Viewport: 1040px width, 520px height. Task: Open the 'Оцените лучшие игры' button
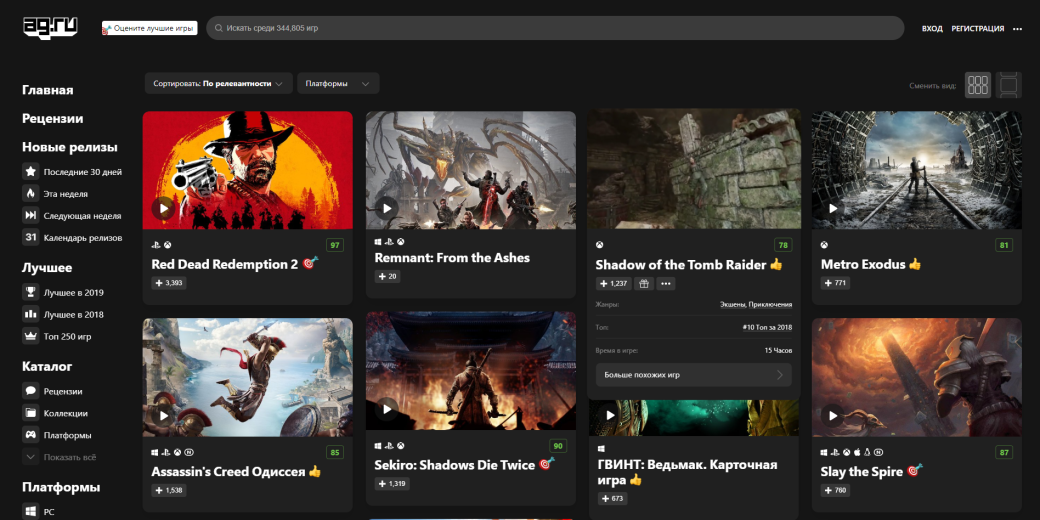point(149,29)
